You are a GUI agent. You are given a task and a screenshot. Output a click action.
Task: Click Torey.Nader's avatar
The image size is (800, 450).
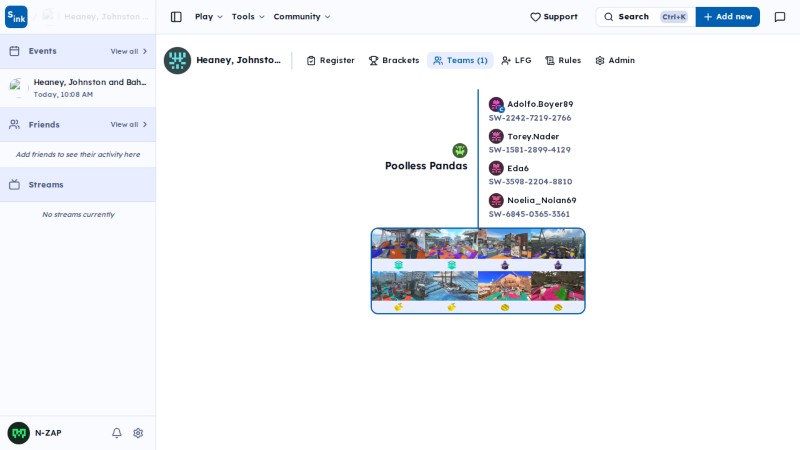(x=496, y=136)
